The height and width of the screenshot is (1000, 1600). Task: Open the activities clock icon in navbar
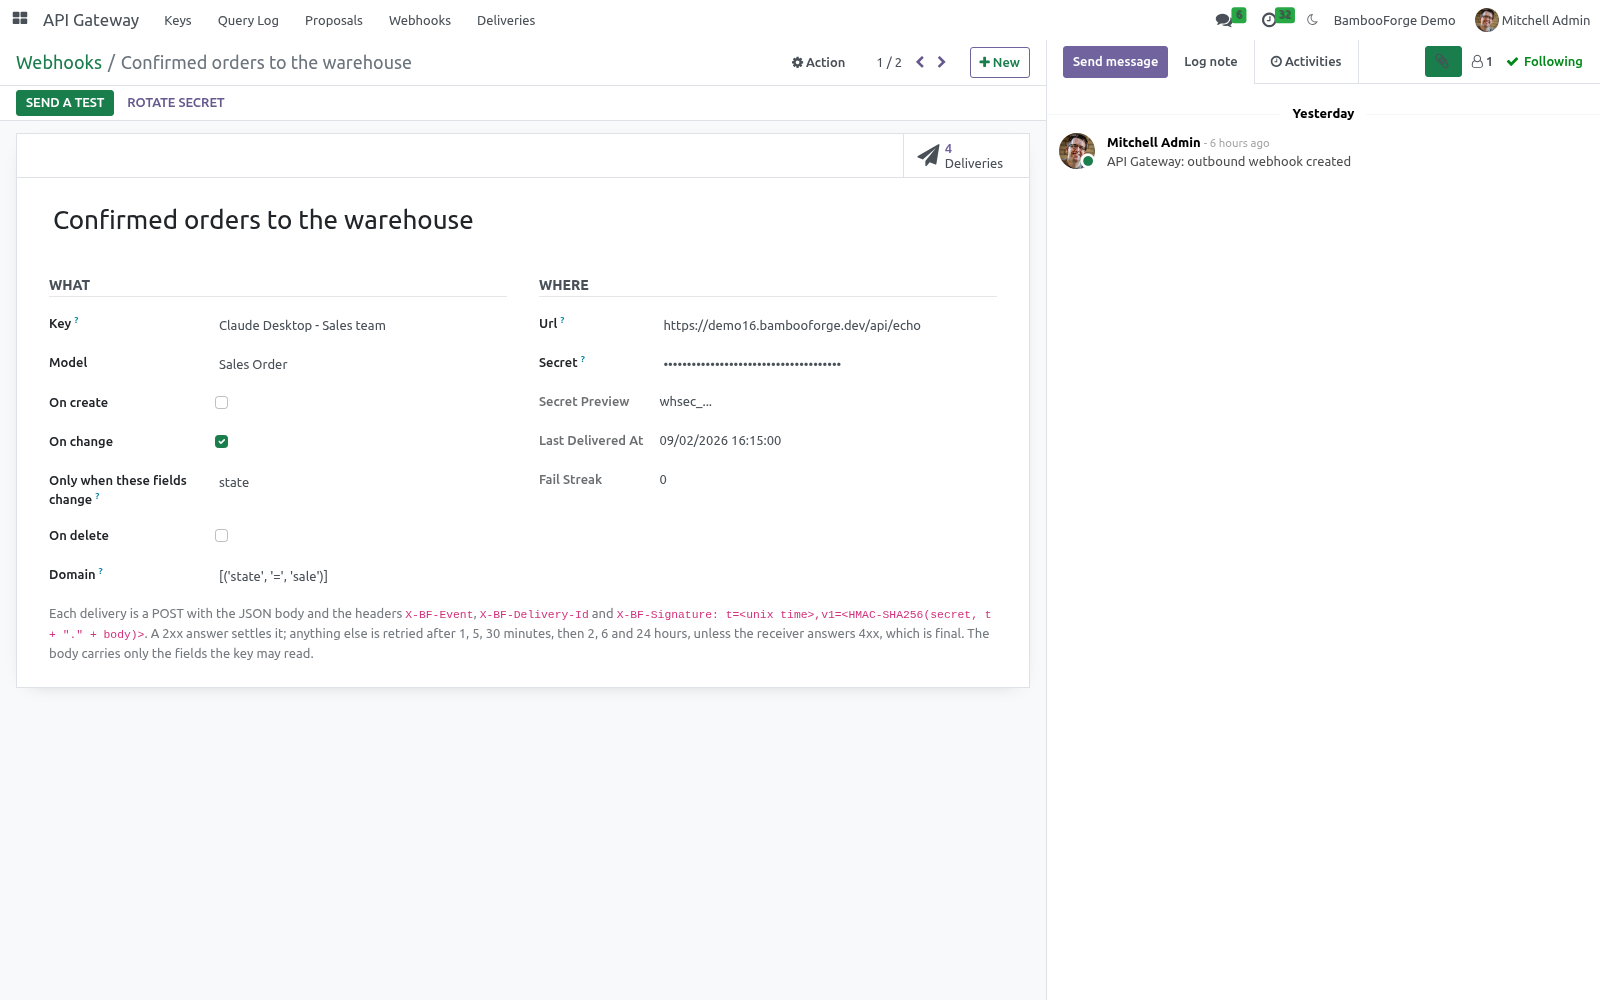coord(1269,20)
